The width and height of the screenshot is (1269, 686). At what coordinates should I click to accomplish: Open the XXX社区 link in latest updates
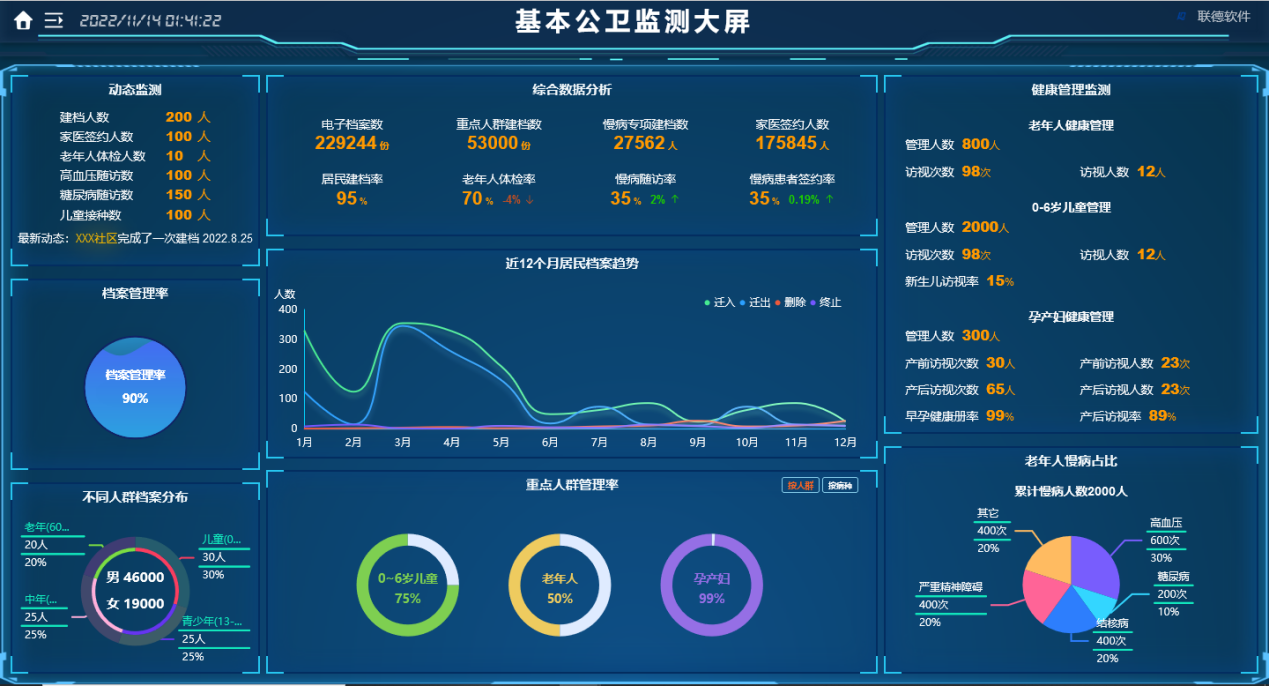(96, 239)
